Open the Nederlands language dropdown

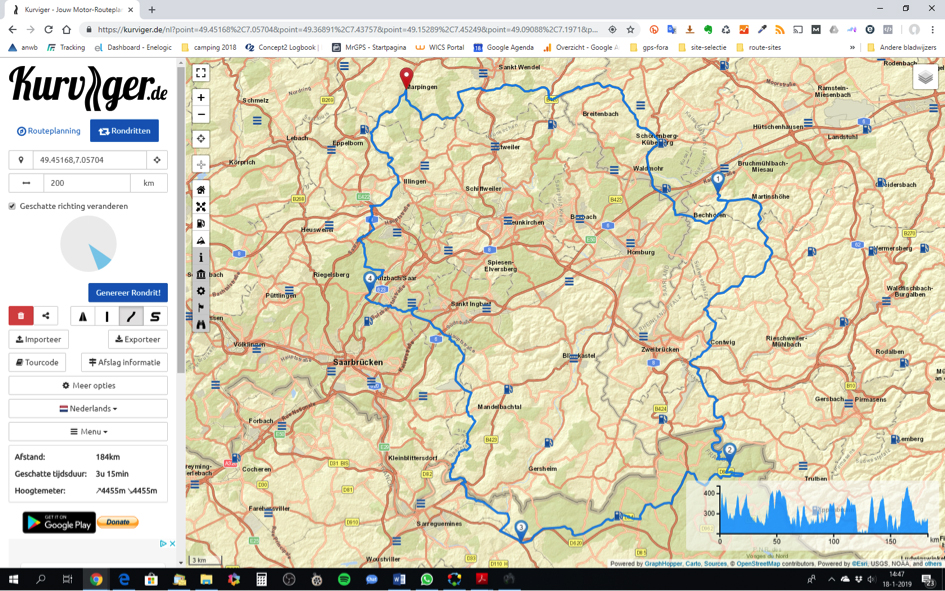click(88, 408)
